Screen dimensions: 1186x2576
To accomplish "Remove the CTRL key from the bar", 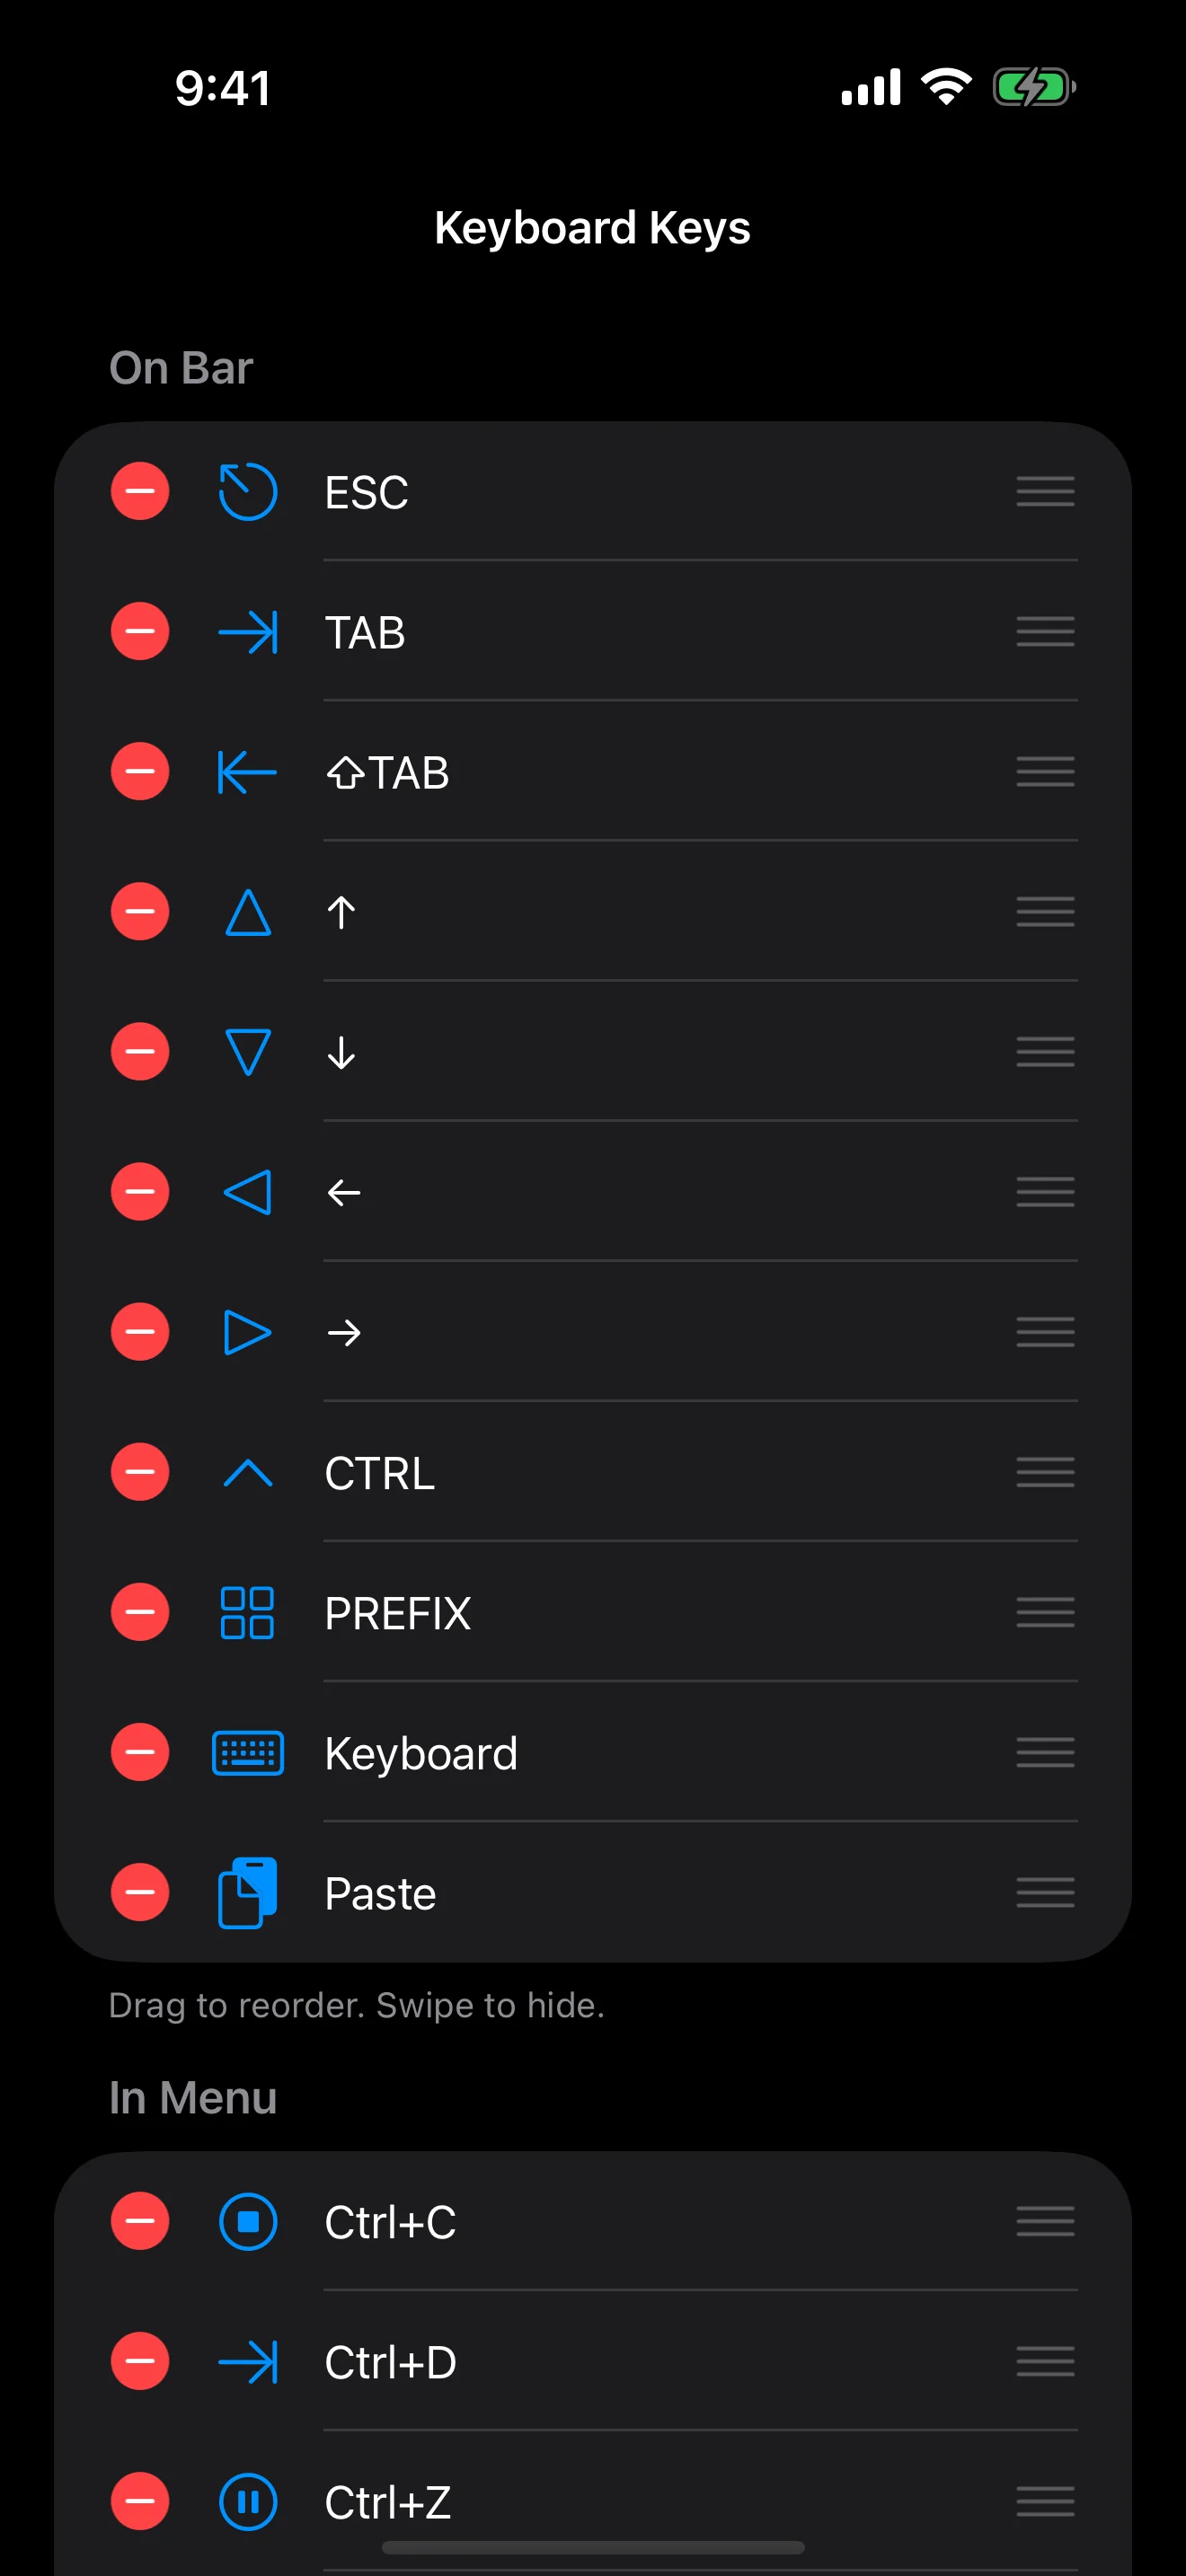I will pos(139,1472).
